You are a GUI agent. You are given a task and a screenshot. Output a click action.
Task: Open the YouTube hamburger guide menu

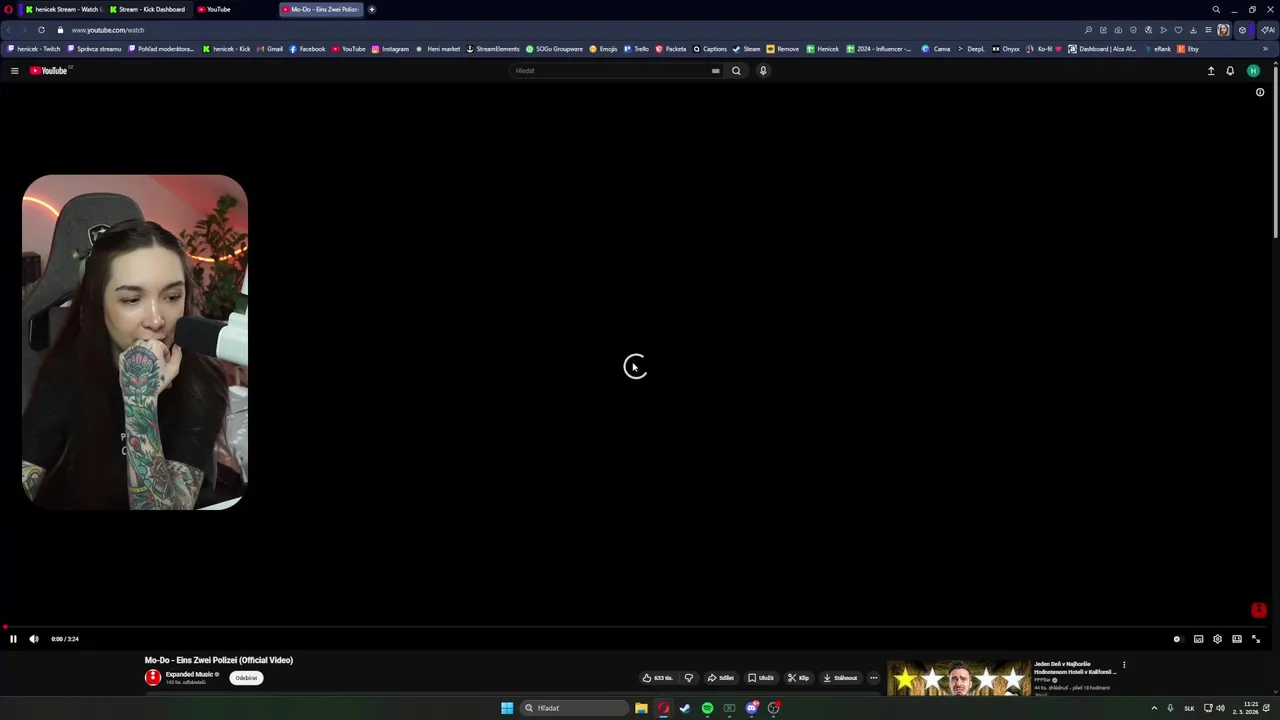click(14, 71)
